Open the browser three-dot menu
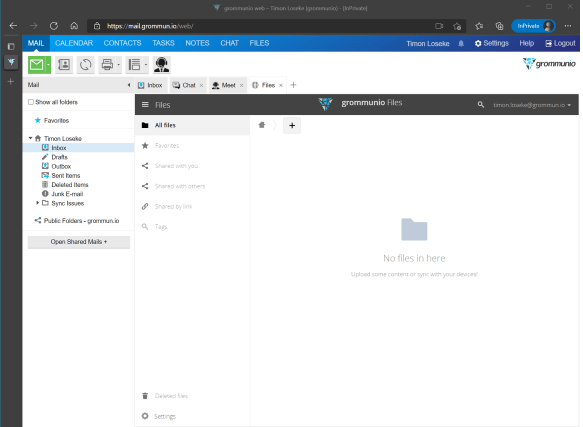 pyautogui.click(x=568, y=26)
